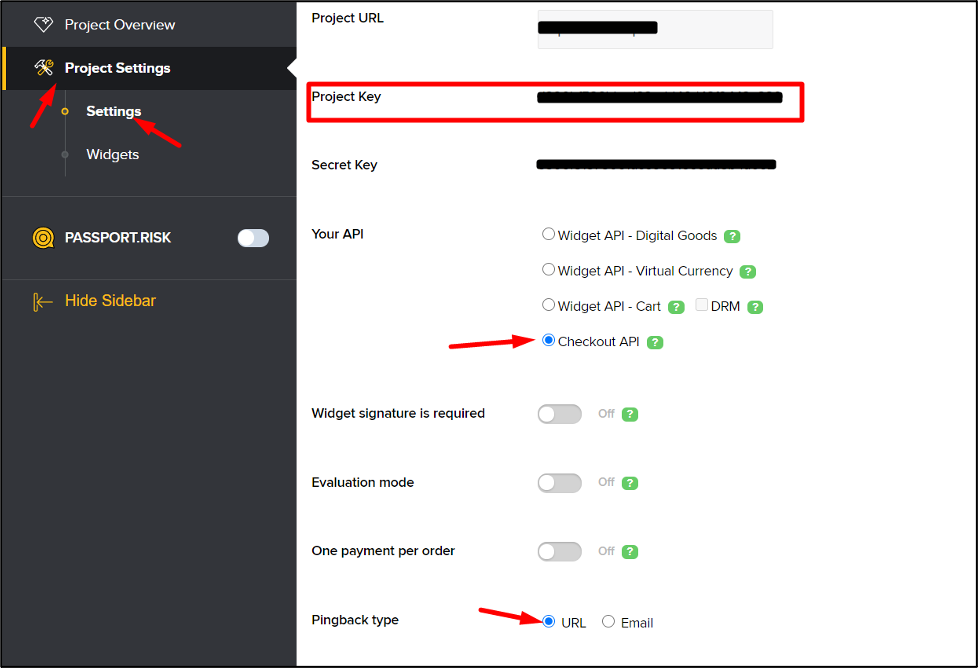
Task: Click the Hide Sidebar arrow icon
Action: pos(42,302)
